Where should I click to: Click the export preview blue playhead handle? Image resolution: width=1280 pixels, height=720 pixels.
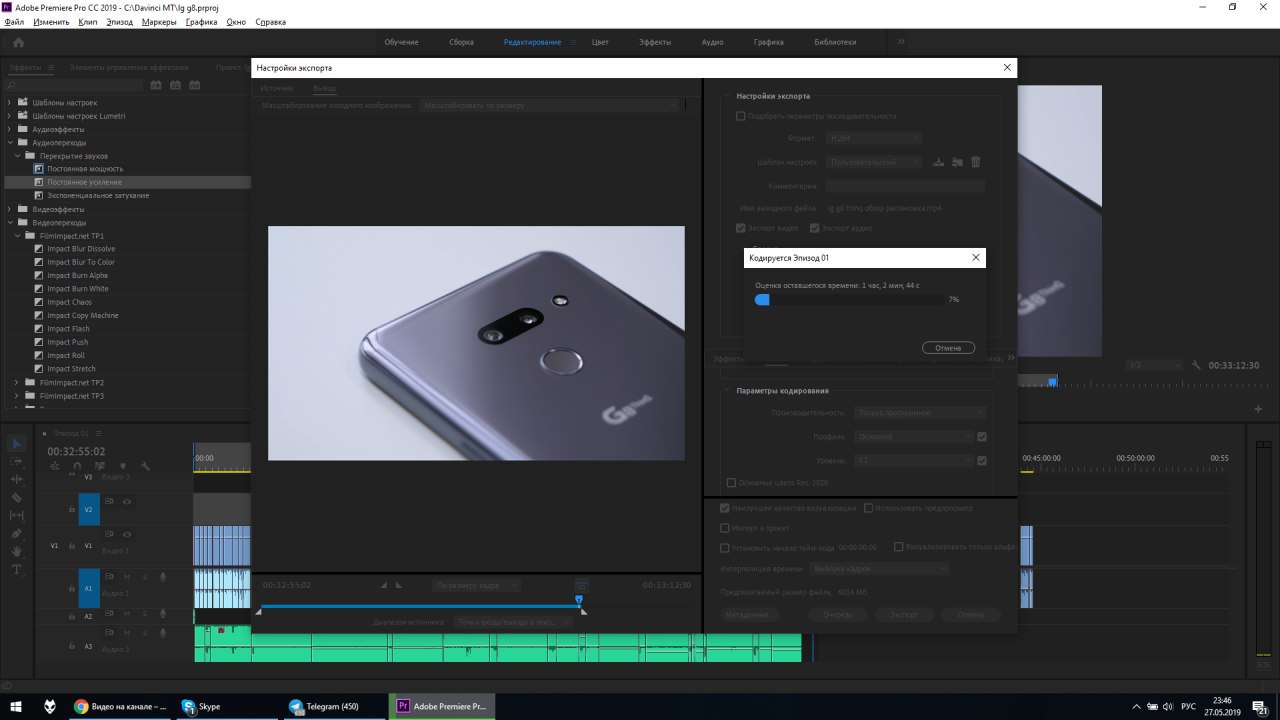coord(579,600)
